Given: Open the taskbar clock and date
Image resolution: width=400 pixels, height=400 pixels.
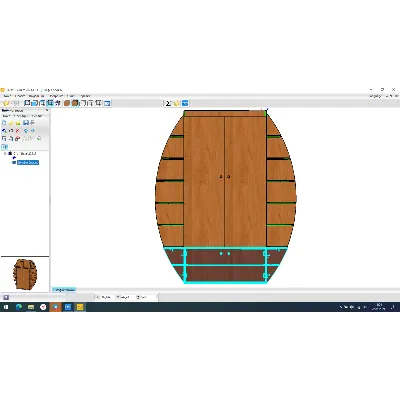Looking at the screenshot, I should click(379, 307).
